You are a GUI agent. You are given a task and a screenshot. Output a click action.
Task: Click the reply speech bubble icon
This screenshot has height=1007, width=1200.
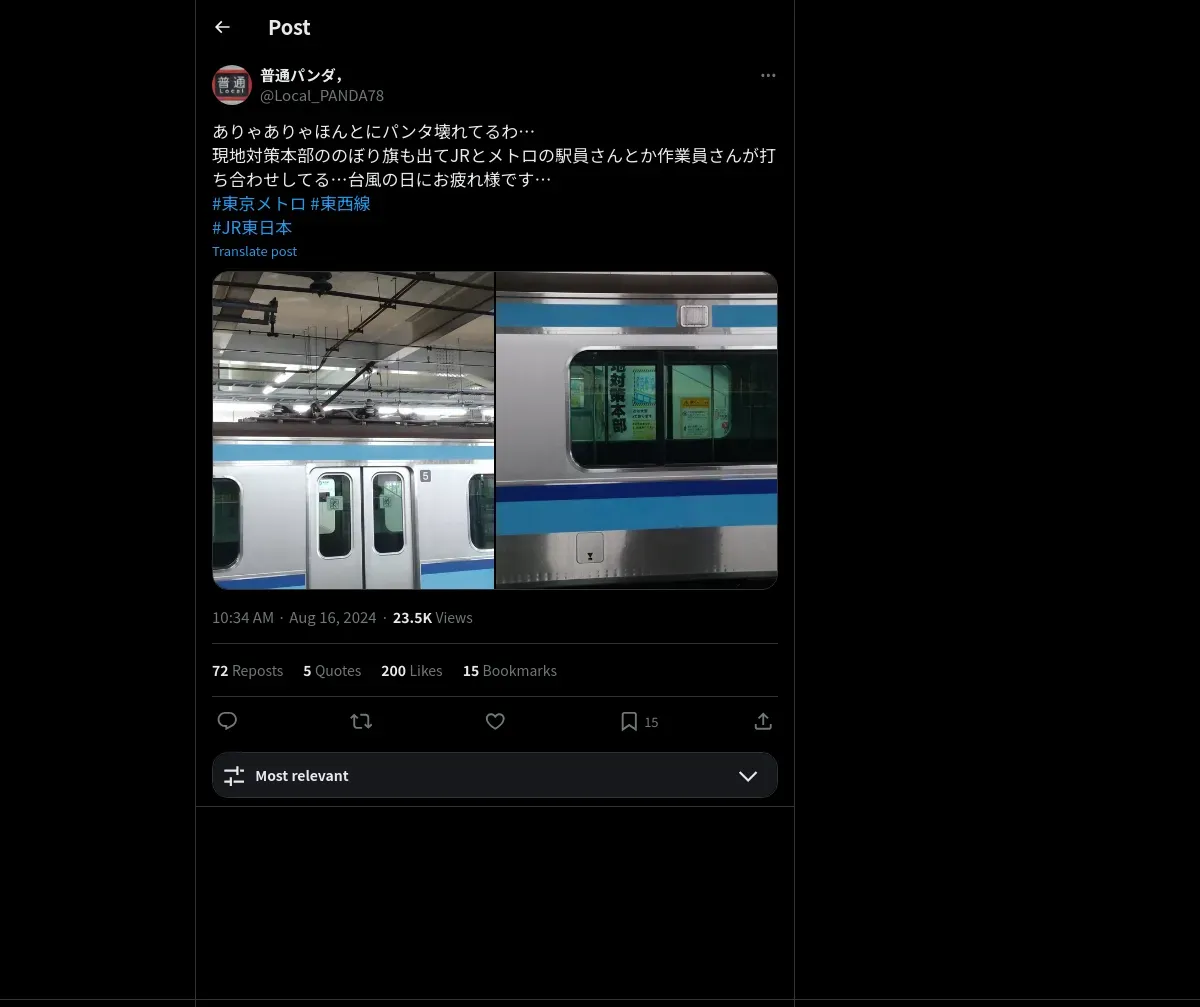(x=227, y=721)
